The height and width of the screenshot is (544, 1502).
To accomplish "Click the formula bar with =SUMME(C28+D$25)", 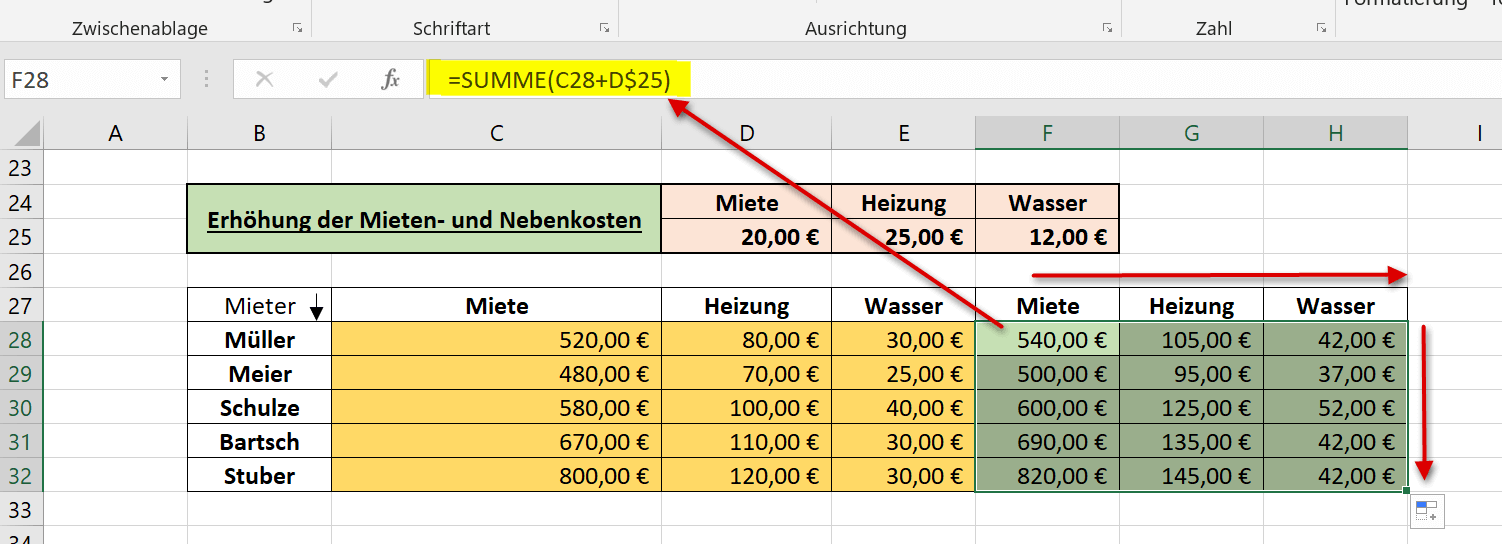I will 963,79.
